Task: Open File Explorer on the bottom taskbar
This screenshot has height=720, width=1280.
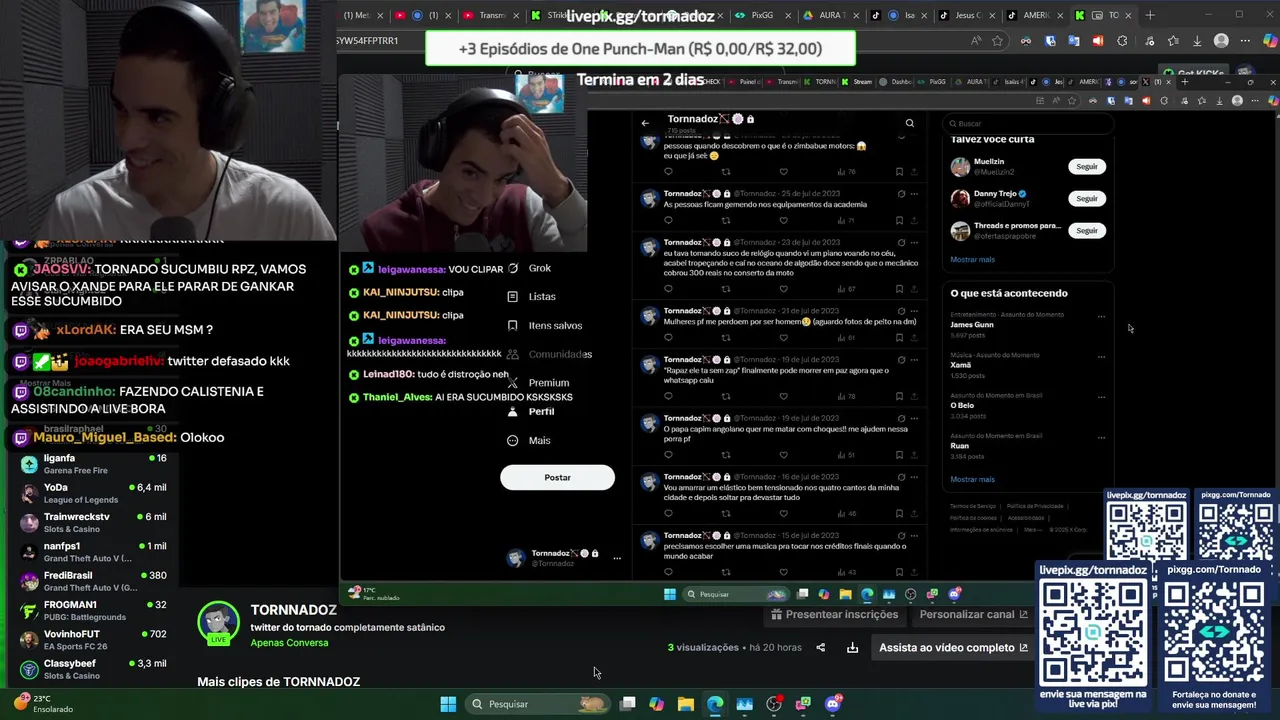Action: tap(685, 704)
